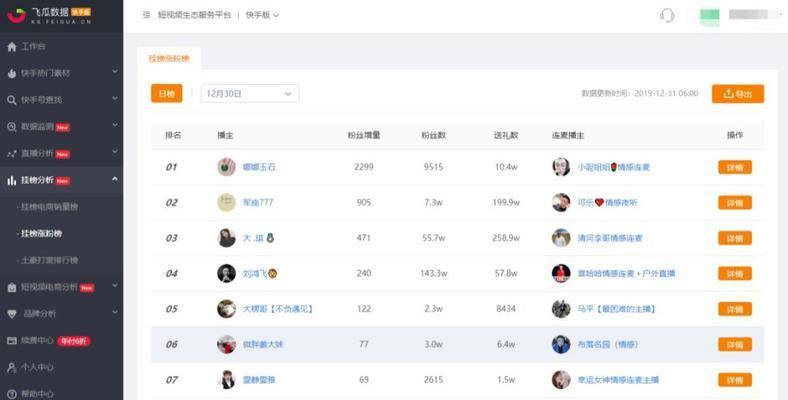
Task: Open streamer link 军迪777
Action: point(258,203)
